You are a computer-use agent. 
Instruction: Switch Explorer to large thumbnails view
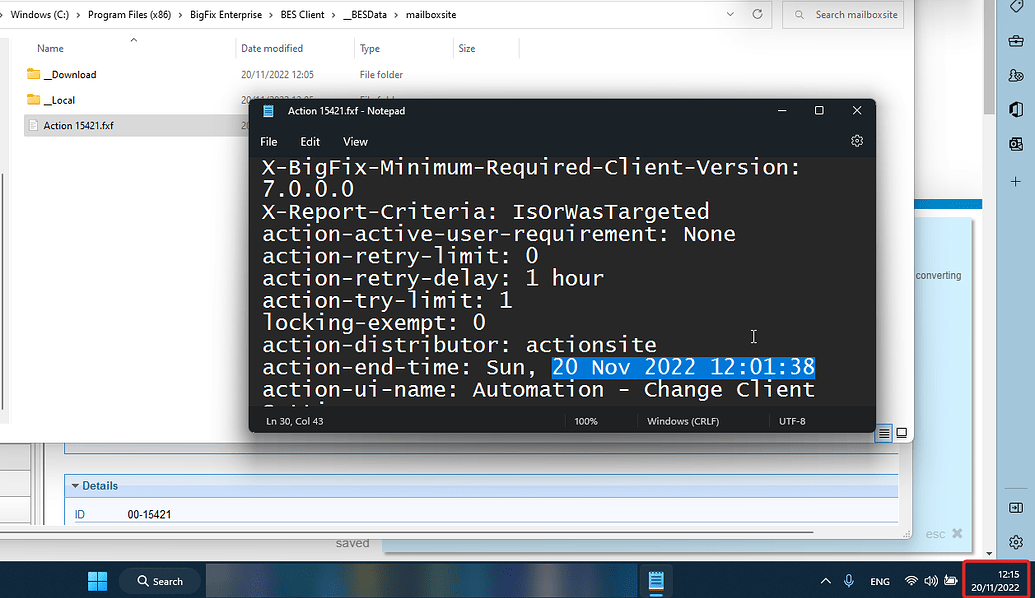coord(902,433)
